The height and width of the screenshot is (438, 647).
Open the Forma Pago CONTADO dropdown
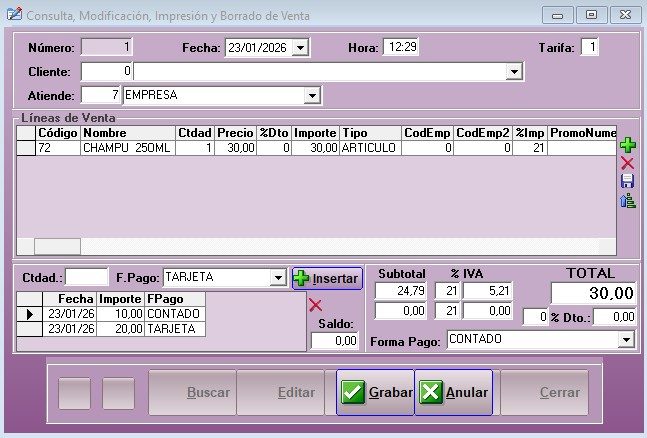pyautogui.click(x=626, y=340)
